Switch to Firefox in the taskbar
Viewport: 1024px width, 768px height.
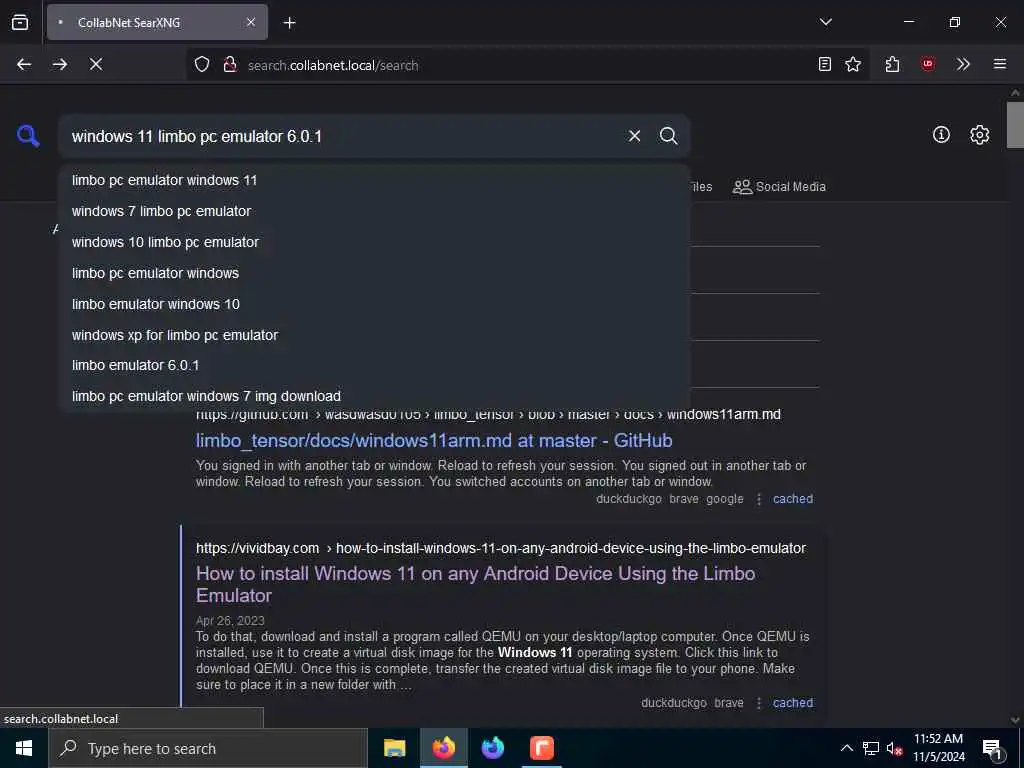click(443, 748)
